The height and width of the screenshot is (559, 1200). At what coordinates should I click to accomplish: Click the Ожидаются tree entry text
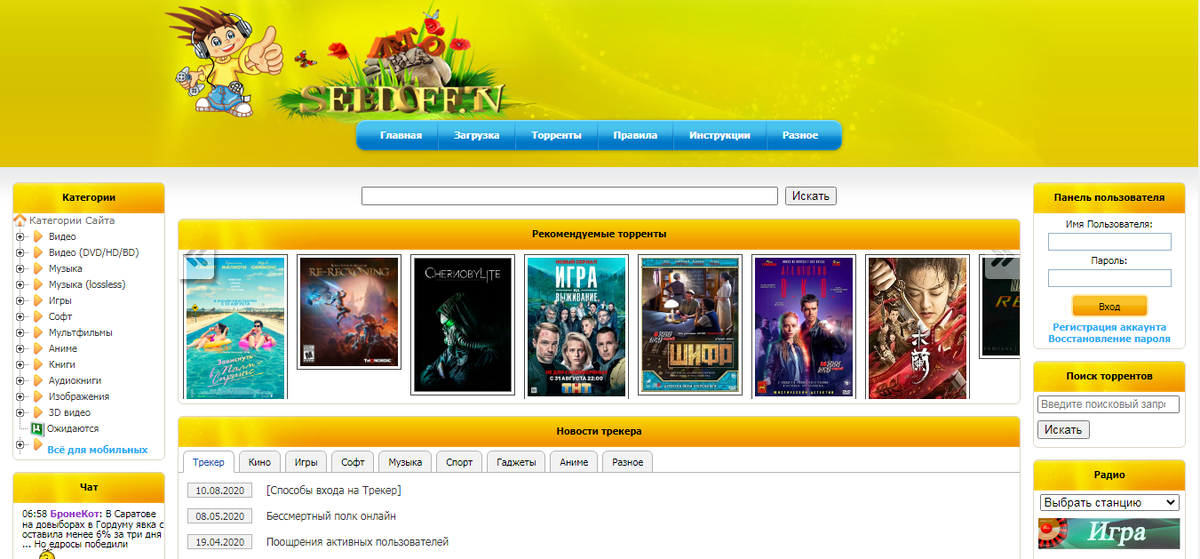(73, 429)
